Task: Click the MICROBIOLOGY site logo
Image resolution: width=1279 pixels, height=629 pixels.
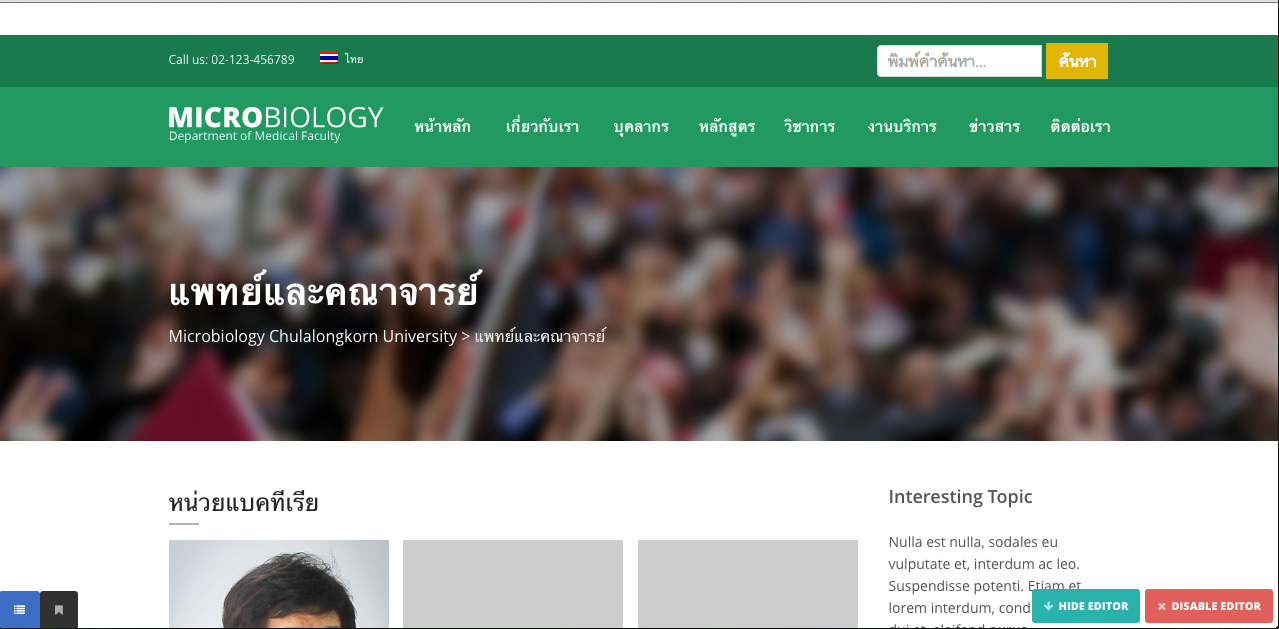Action: tap(276, 124)
